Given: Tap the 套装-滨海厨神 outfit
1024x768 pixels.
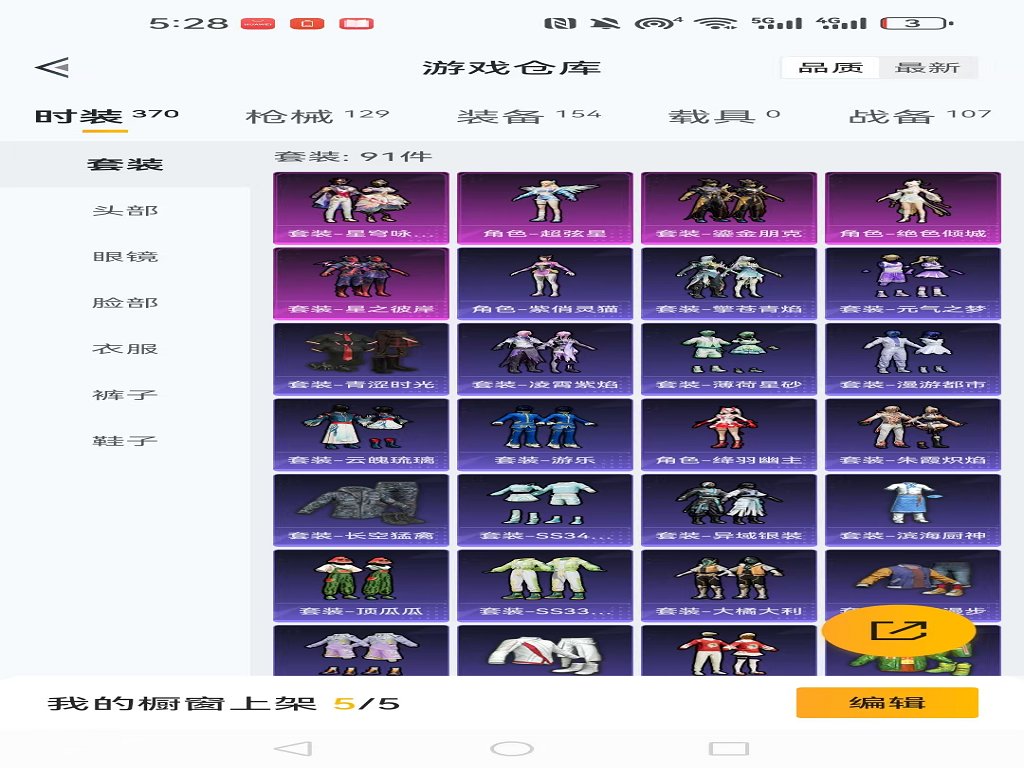Looking at the screenshot, I should [x=912, y=509].
